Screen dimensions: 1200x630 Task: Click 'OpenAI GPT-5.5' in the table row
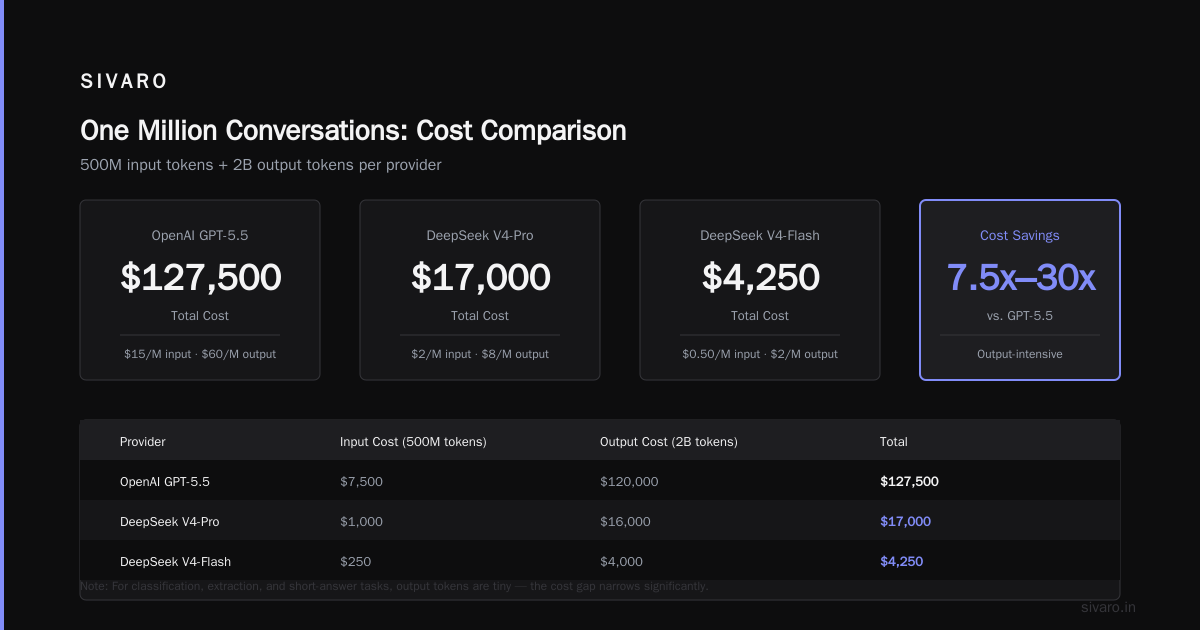tap(165, 481)
